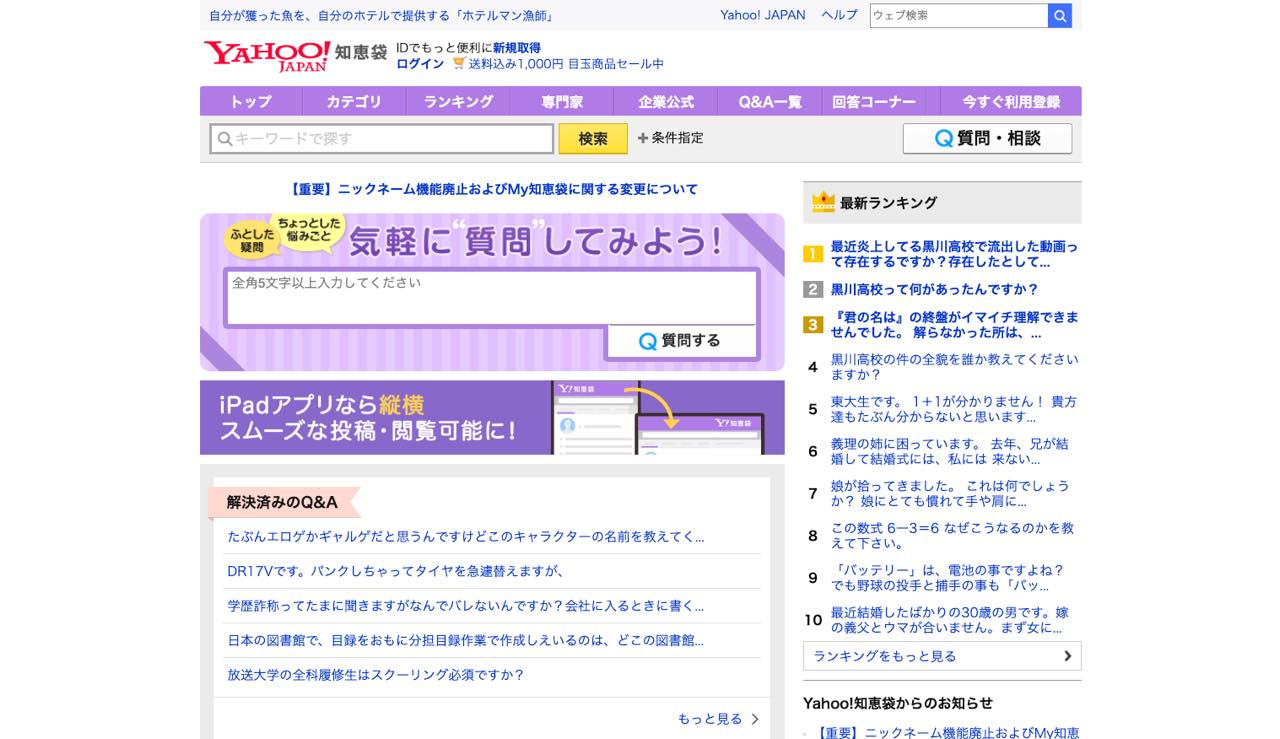The height and width of the screenshot is (739, 1280).
Task: Open the 送料込み1,000円 目玉商品セール中 link
Action: coord(566,63)
